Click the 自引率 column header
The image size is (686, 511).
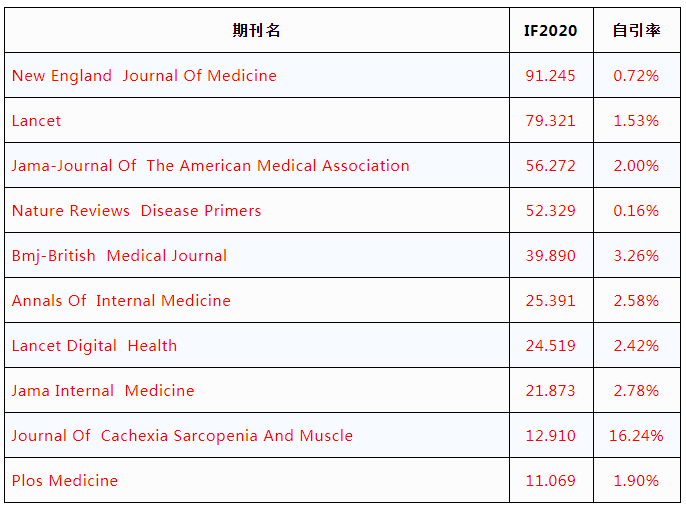tap(636, 30)
